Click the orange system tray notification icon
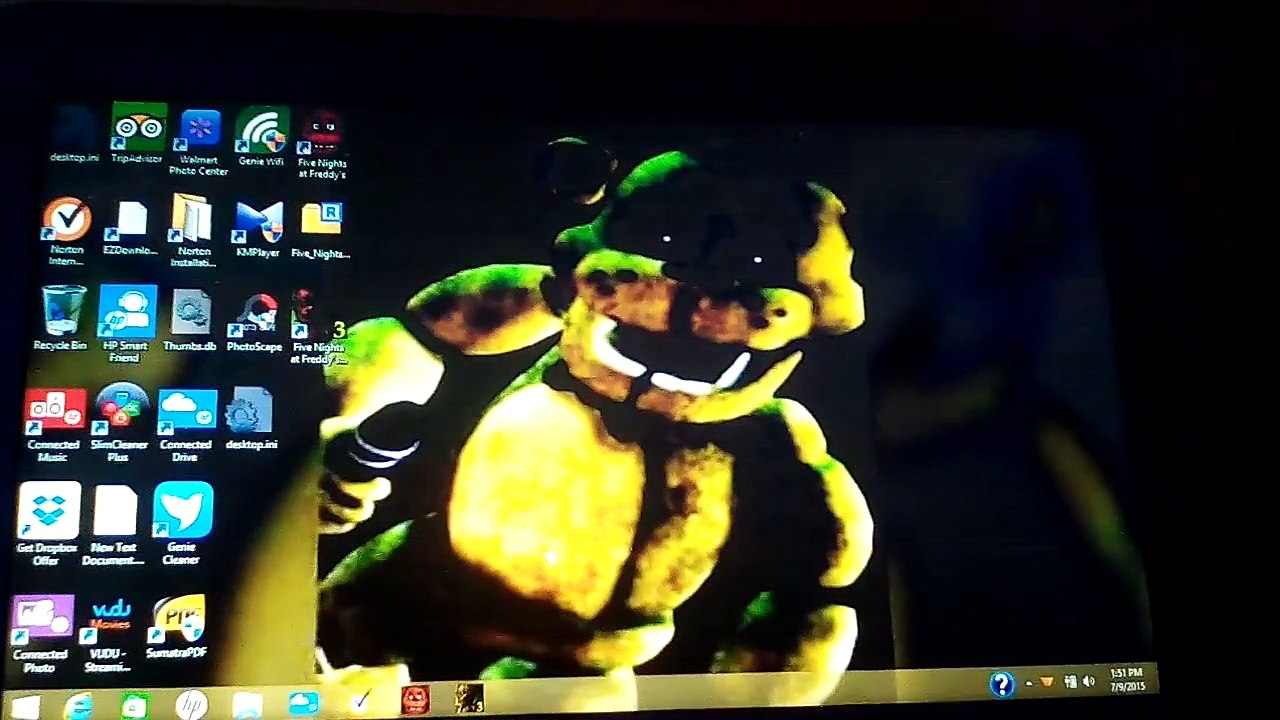Screen dimensions: 1280x720 [x=1047, y=682]
